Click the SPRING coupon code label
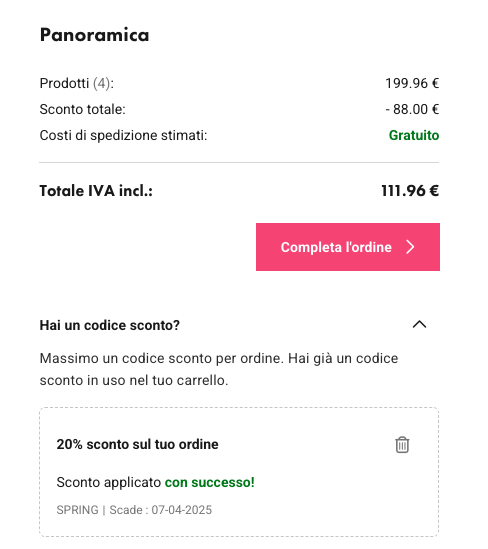 [77, 510]
